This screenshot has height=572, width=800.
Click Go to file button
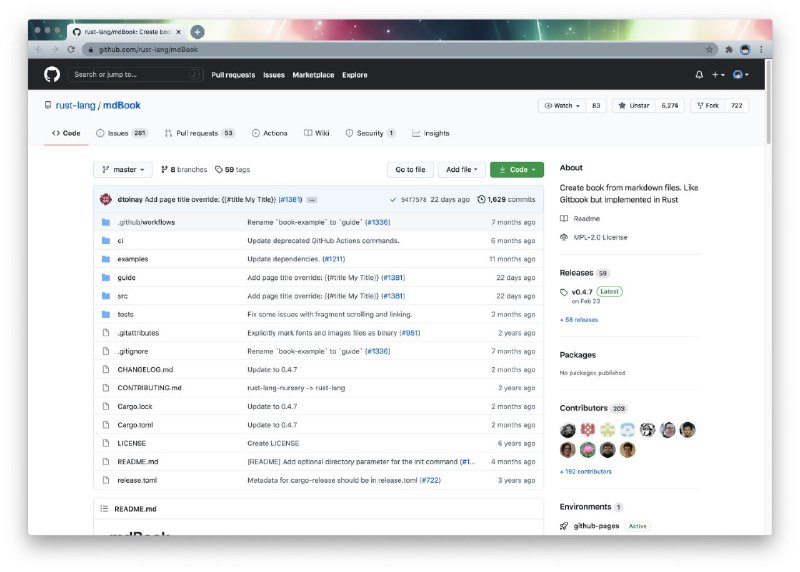[x=410, y=169]
